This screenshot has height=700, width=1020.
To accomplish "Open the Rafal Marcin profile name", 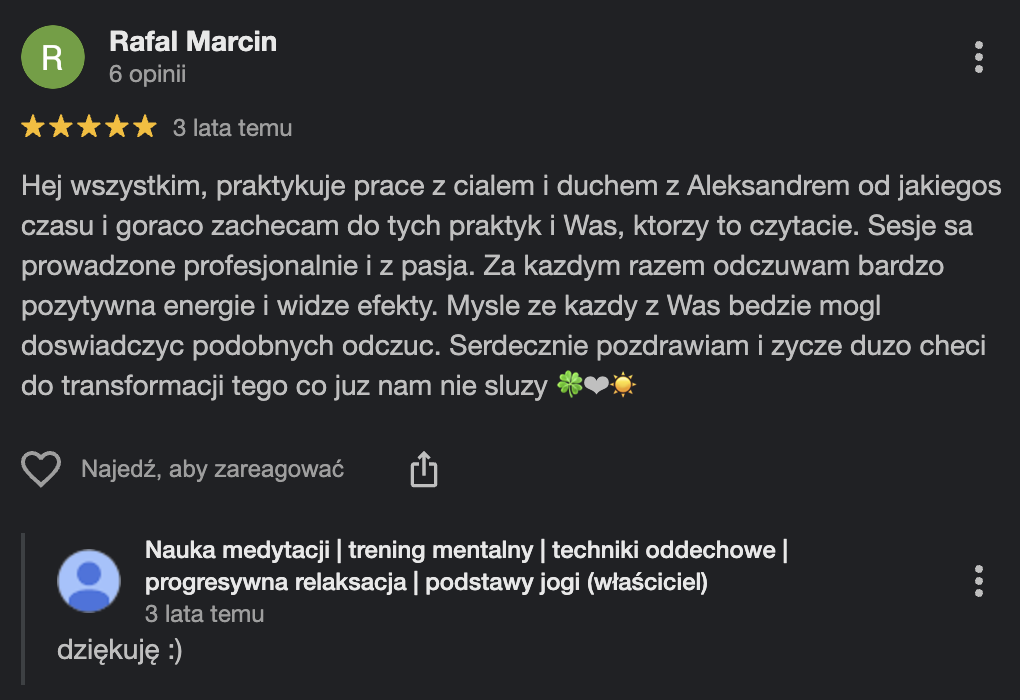I will (x=192, y=42).
